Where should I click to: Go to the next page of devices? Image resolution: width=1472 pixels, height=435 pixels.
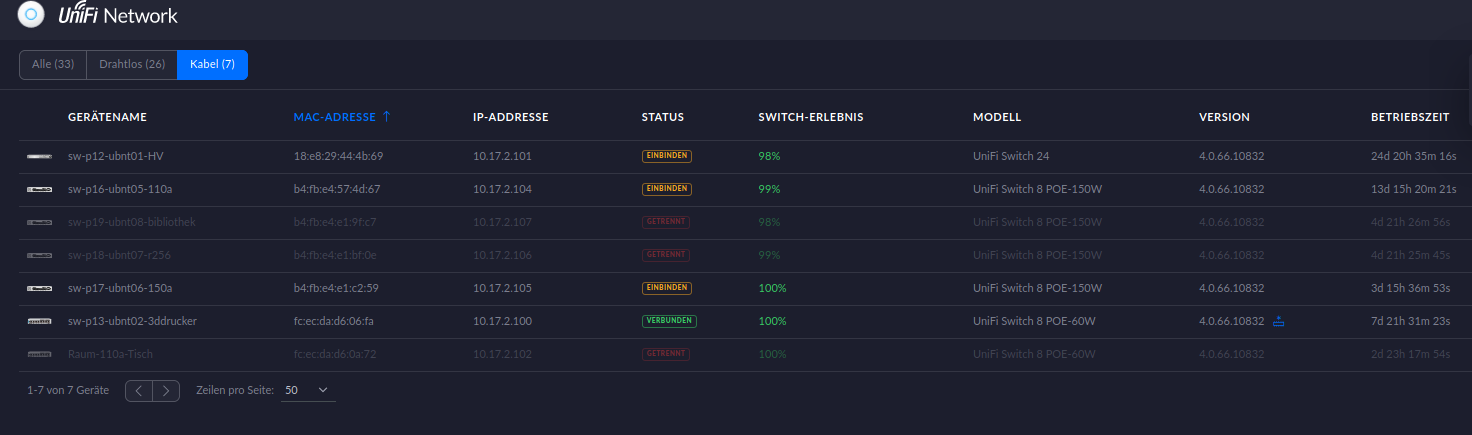[x=167, y=391]
